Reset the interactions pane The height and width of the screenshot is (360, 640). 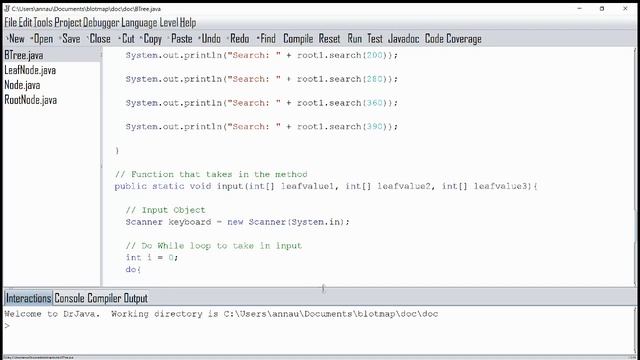pyautogui.click(x=329, y=39)
